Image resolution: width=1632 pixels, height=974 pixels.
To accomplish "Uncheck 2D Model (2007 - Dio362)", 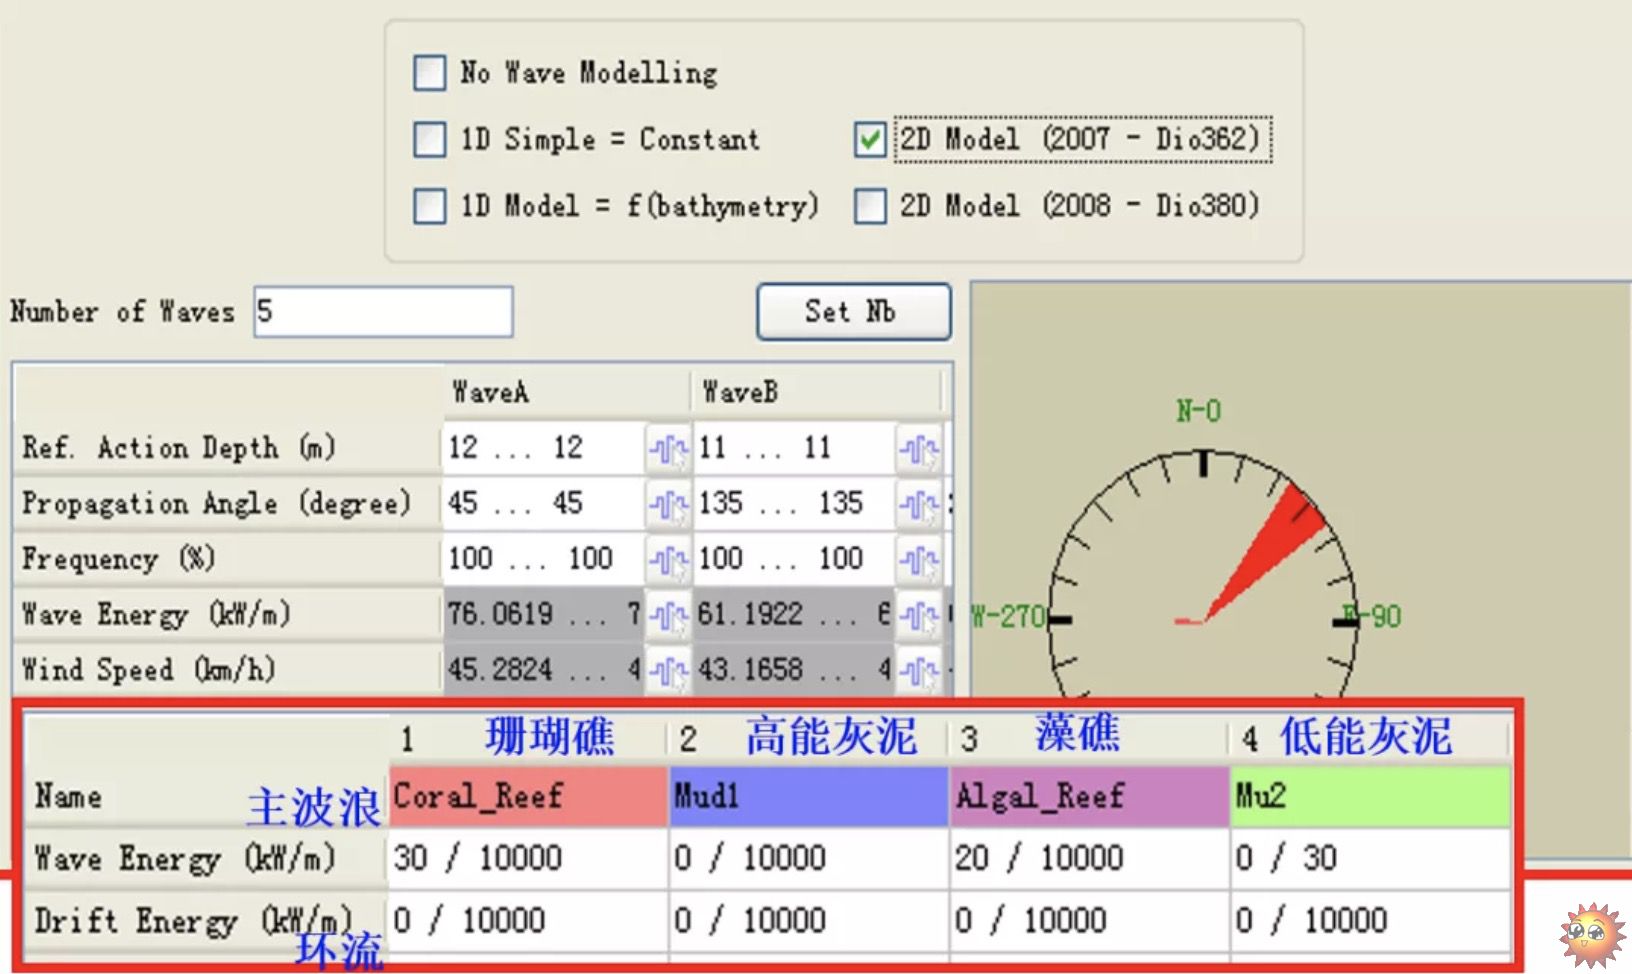I will [x=870, y=140].
